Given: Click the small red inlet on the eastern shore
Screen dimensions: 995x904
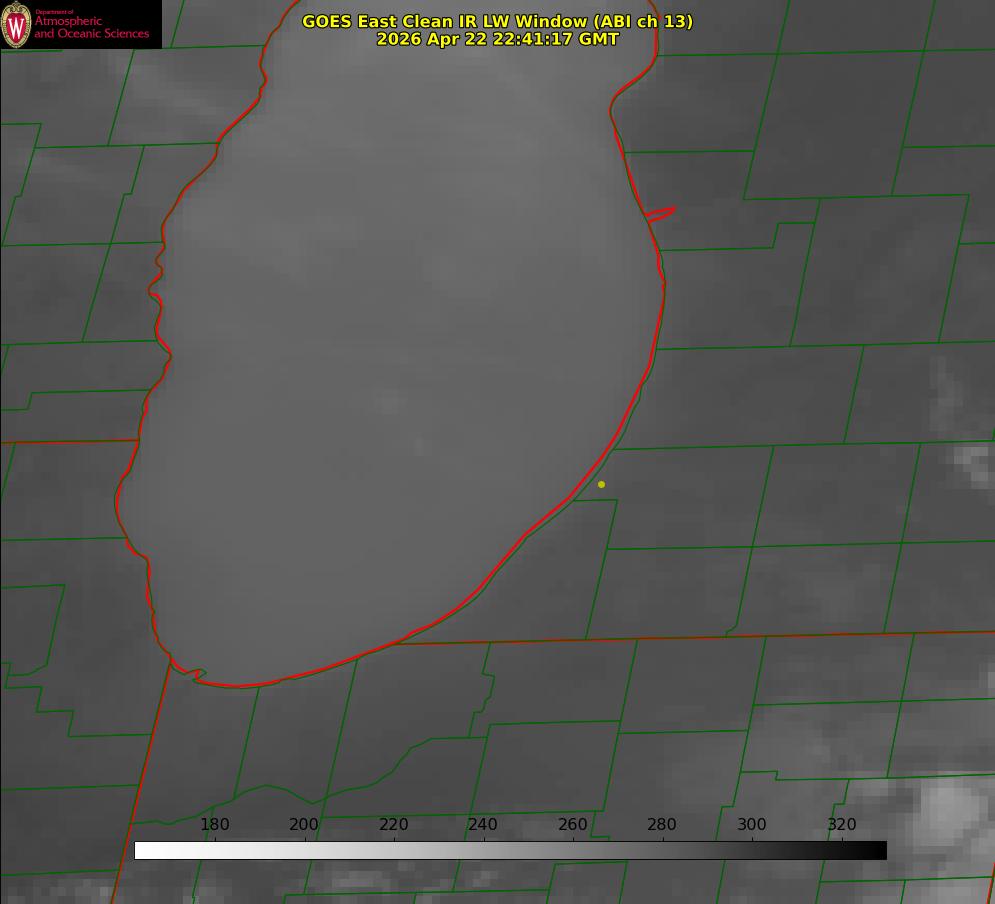Looking at the screenshot, I should [x=660, y=214].
